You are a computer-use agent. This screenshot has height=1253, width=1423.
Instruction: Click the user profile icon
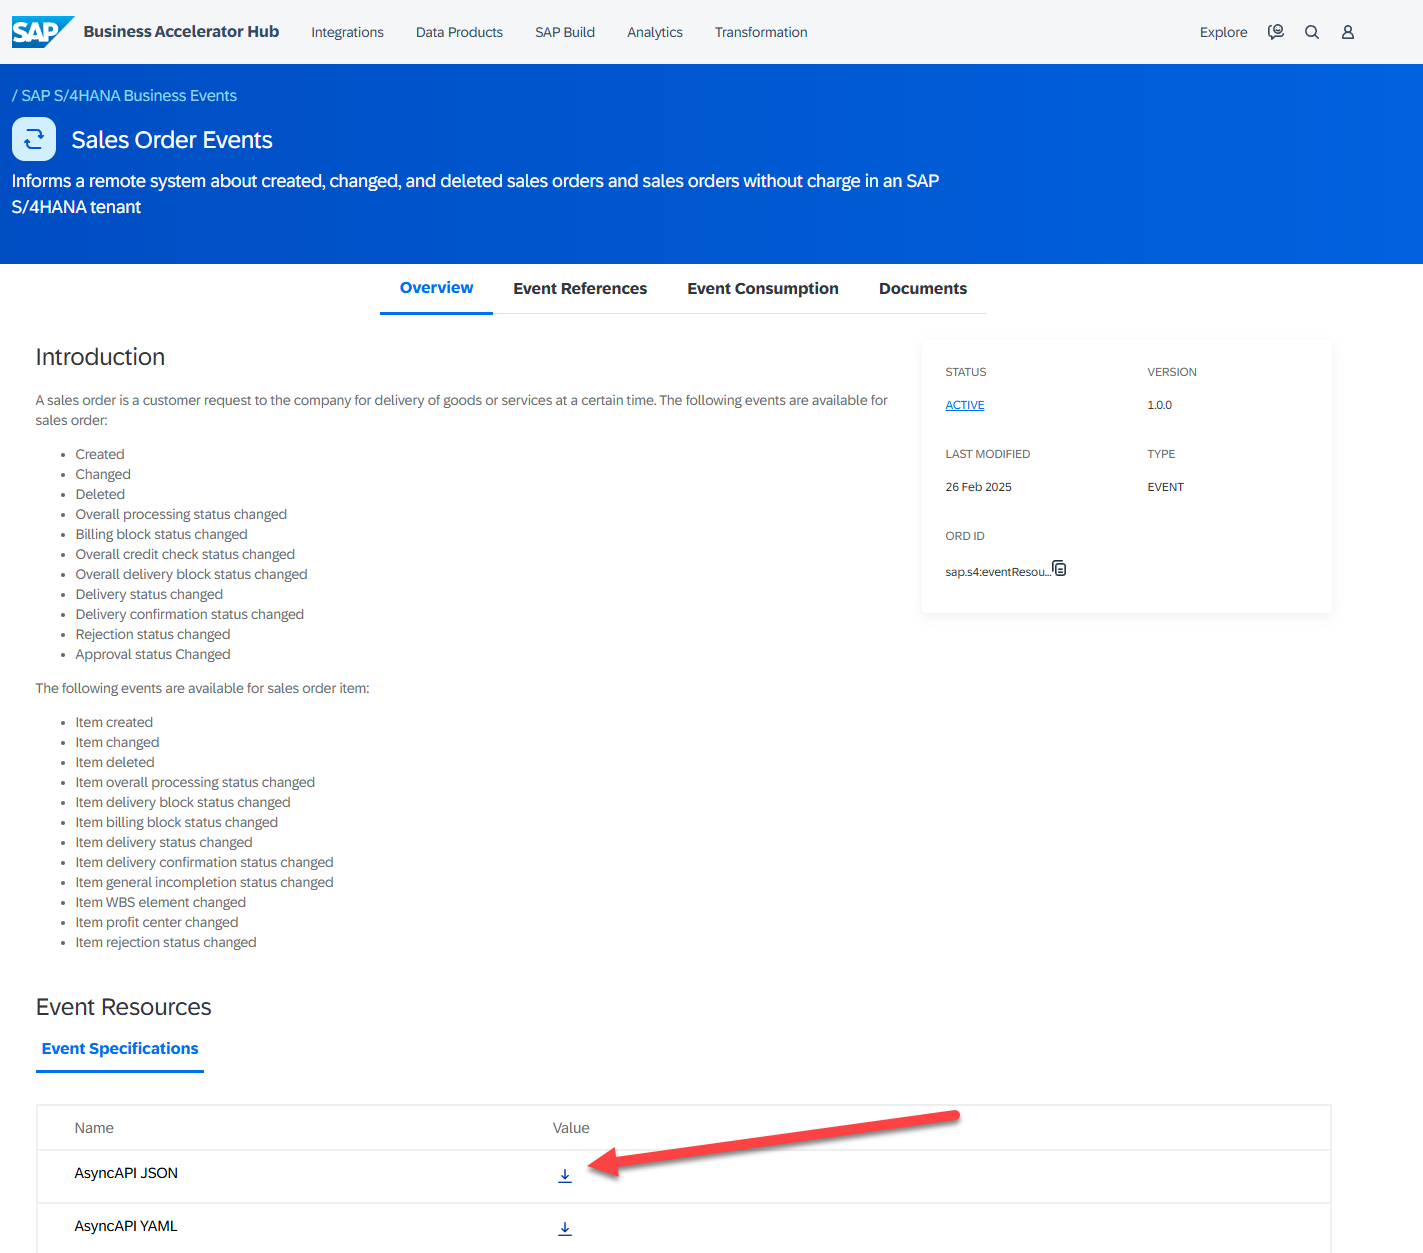1347,32
